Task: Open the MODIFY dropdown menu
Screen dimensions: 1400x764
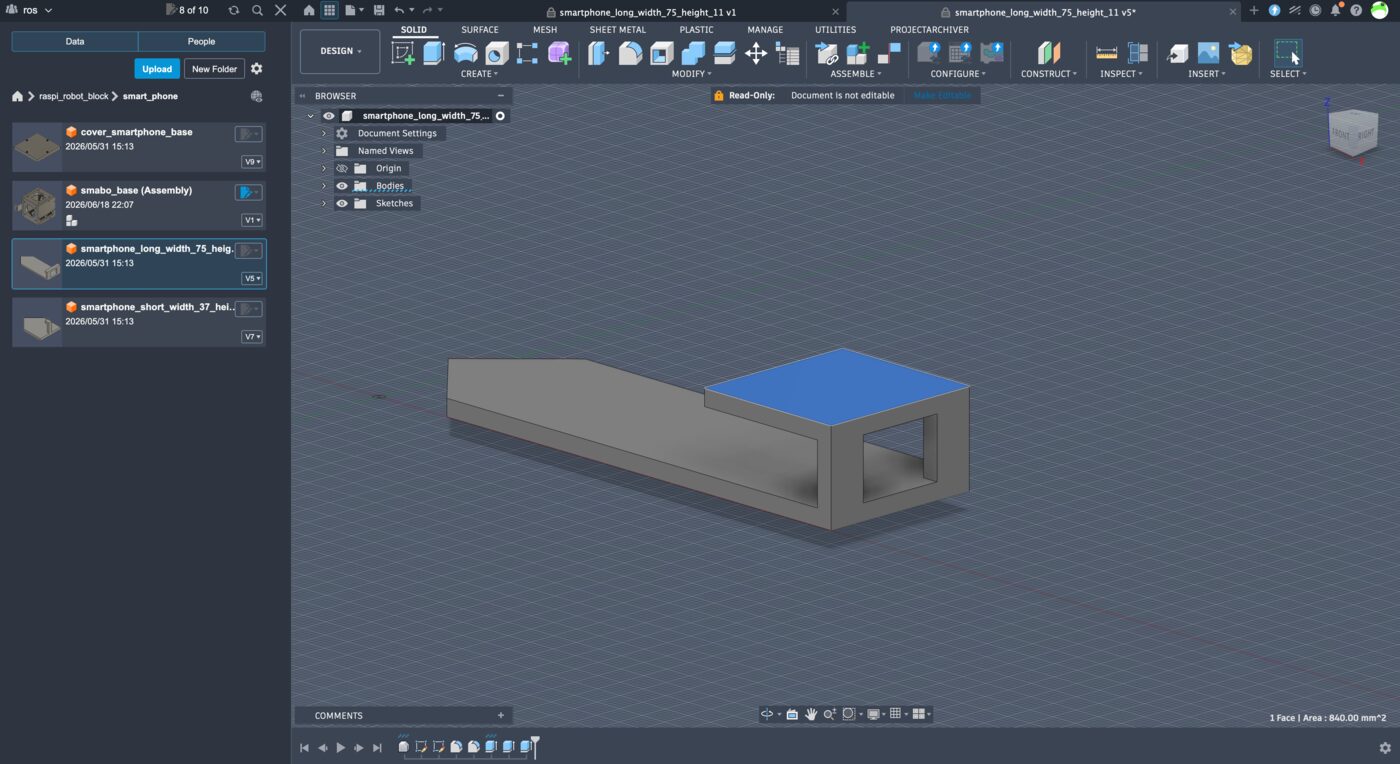Action: click(692, 74)
